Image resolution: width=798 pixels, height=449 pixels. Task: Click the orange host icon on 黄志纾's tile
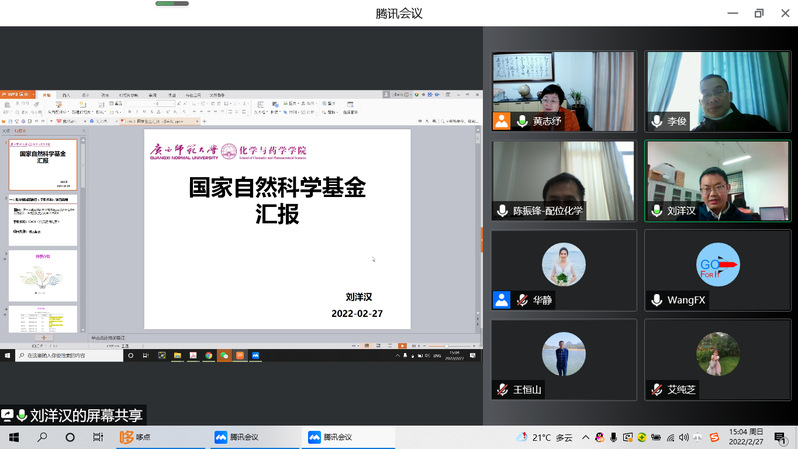coord(502,121)
